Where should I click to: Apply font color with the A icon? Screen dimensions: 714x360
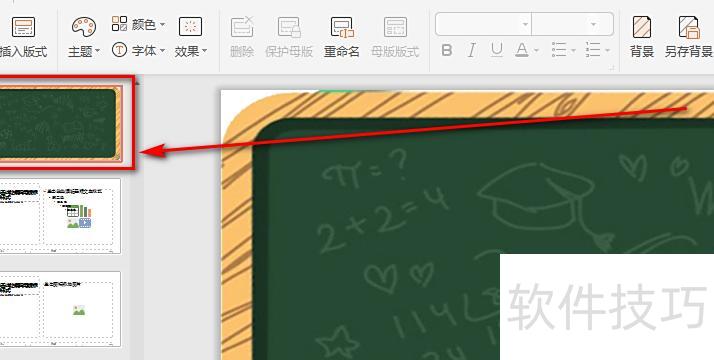click(x=522, y=50)
